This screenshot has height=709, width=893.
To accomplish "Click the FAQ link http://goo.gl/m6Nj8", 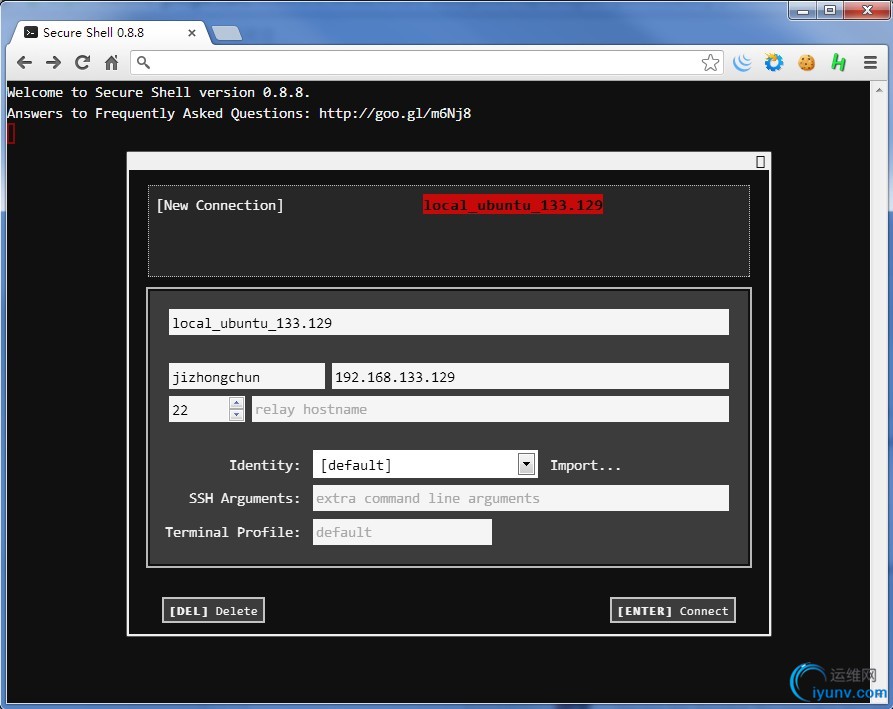I will coord(395,113).
